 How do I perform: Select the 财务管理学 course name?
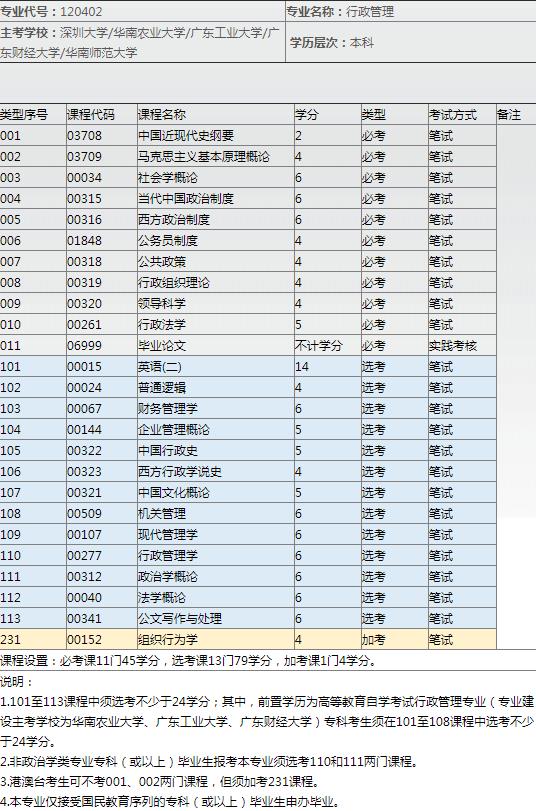168,409
